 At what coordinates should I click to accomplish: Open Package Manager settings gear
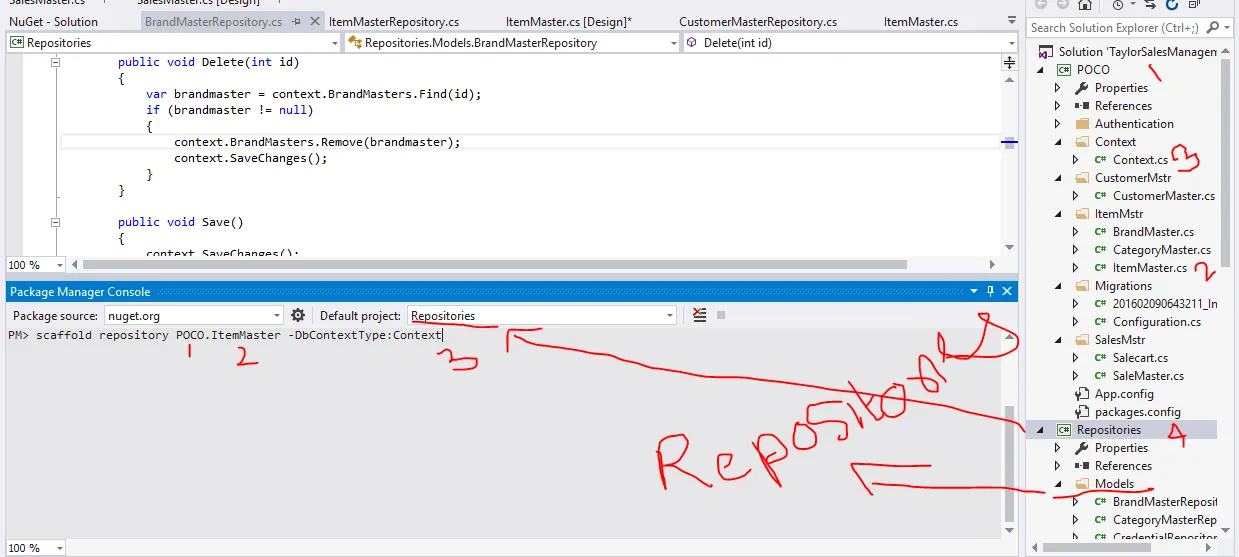click(297, 315)
